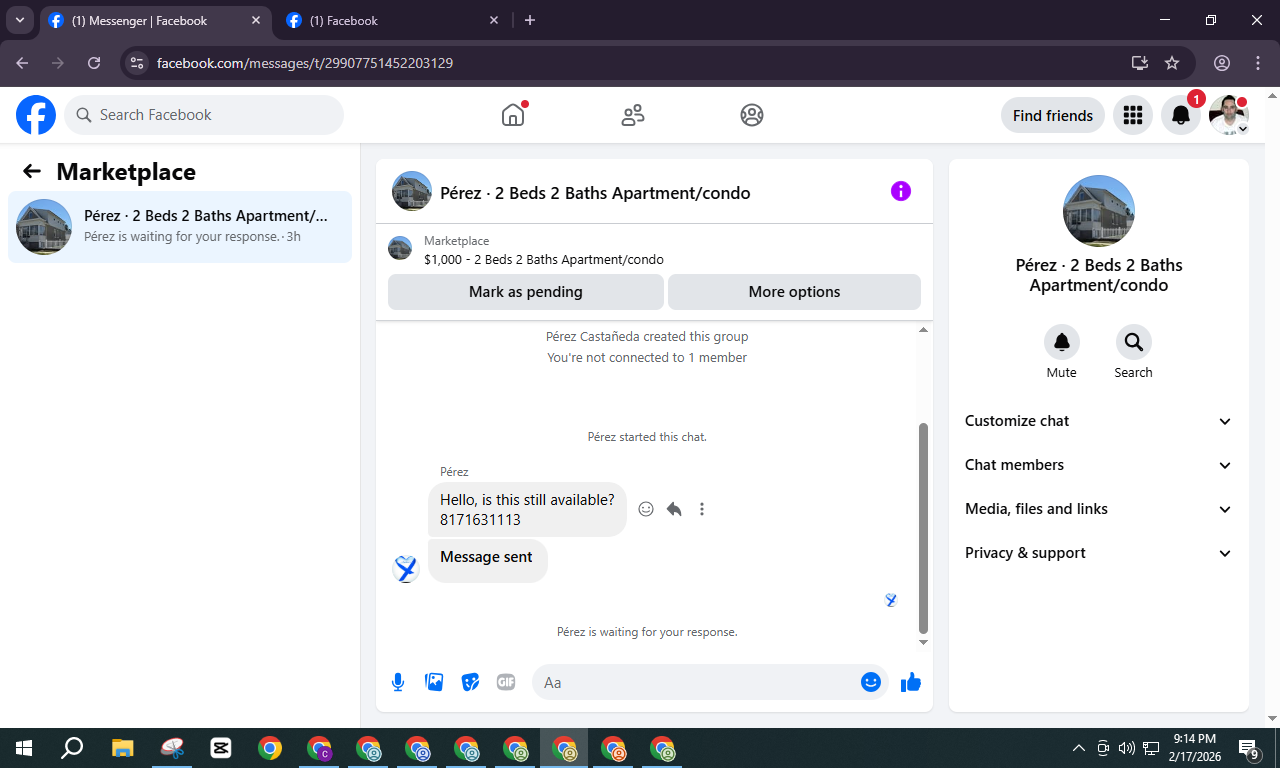Open Chrome profile icon
Screen dimensions: 1280x768
click(x=1222, y=63)
